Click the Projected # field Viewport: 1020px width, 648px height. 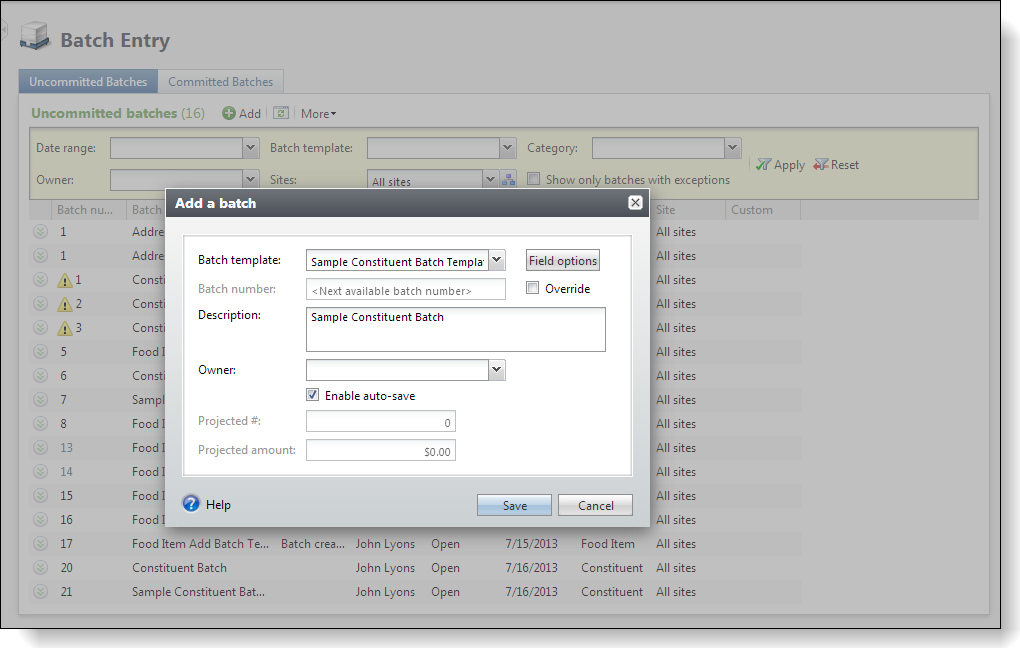pyautogui.click(x=381, y=422)
